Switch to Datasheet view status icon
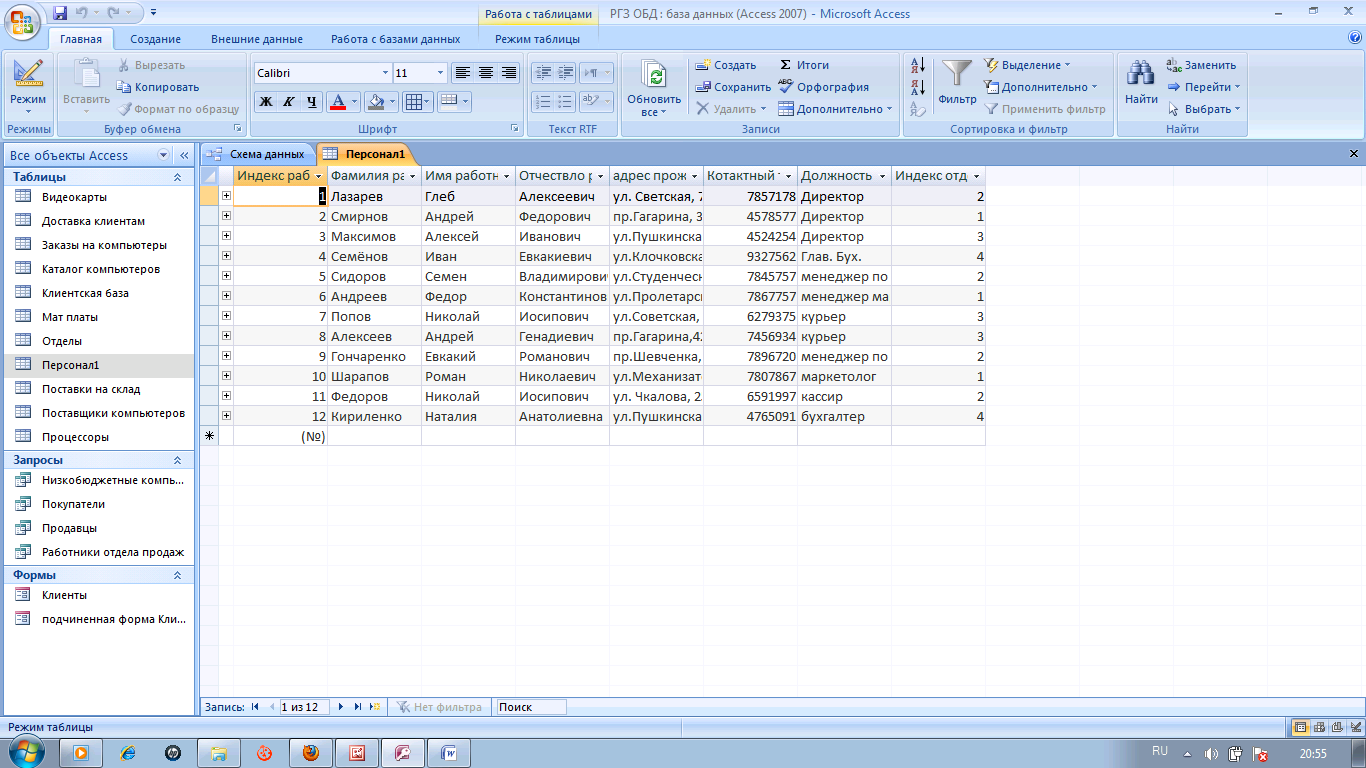The image size is (1366, 768). pyautogui.click(x=1301, y=727)
